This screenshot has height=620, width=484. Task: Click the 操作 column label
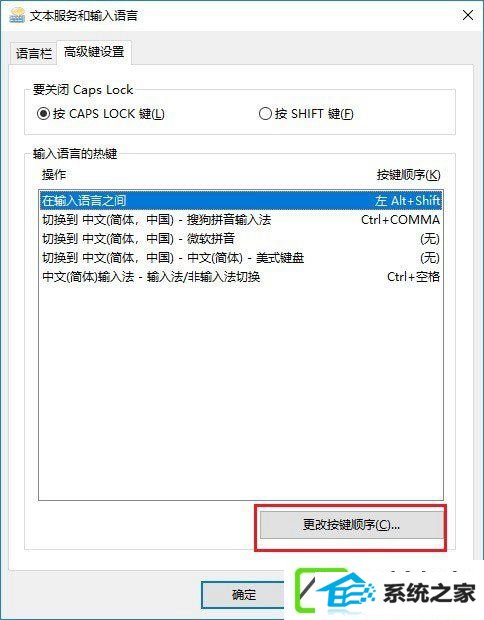54,174
